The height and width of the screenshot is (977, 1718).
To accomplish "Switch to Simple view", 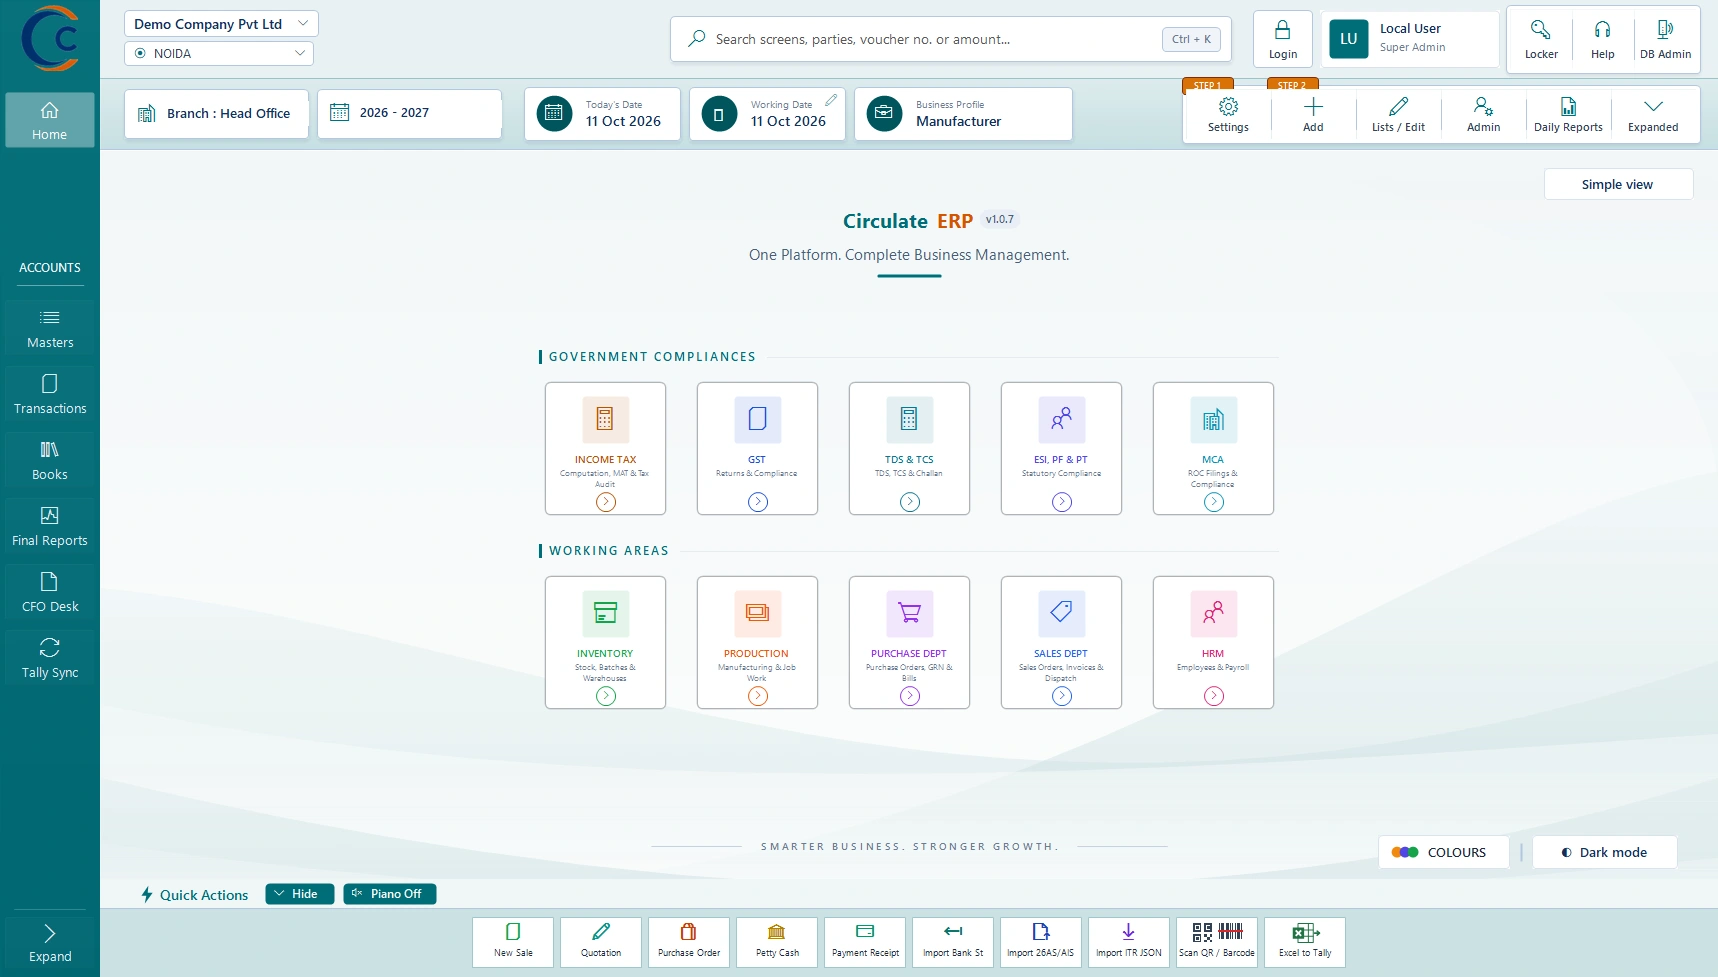I will pos(1618,184).
